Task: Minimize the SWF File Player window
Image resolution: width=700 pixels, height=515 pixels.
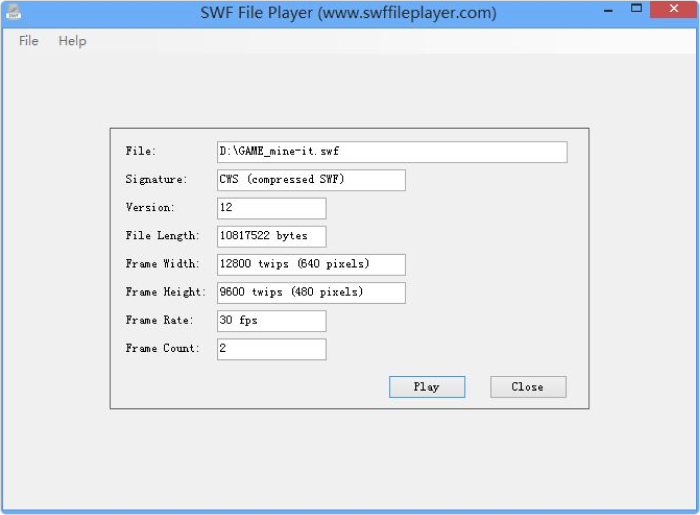Action: (608, 10)
